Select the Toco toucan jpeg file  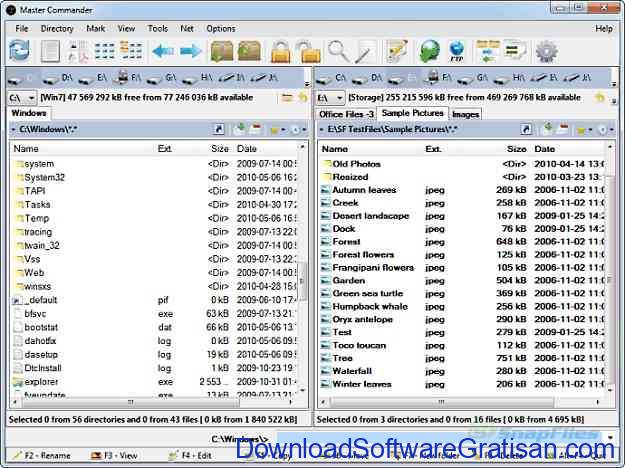pos(462,345)
